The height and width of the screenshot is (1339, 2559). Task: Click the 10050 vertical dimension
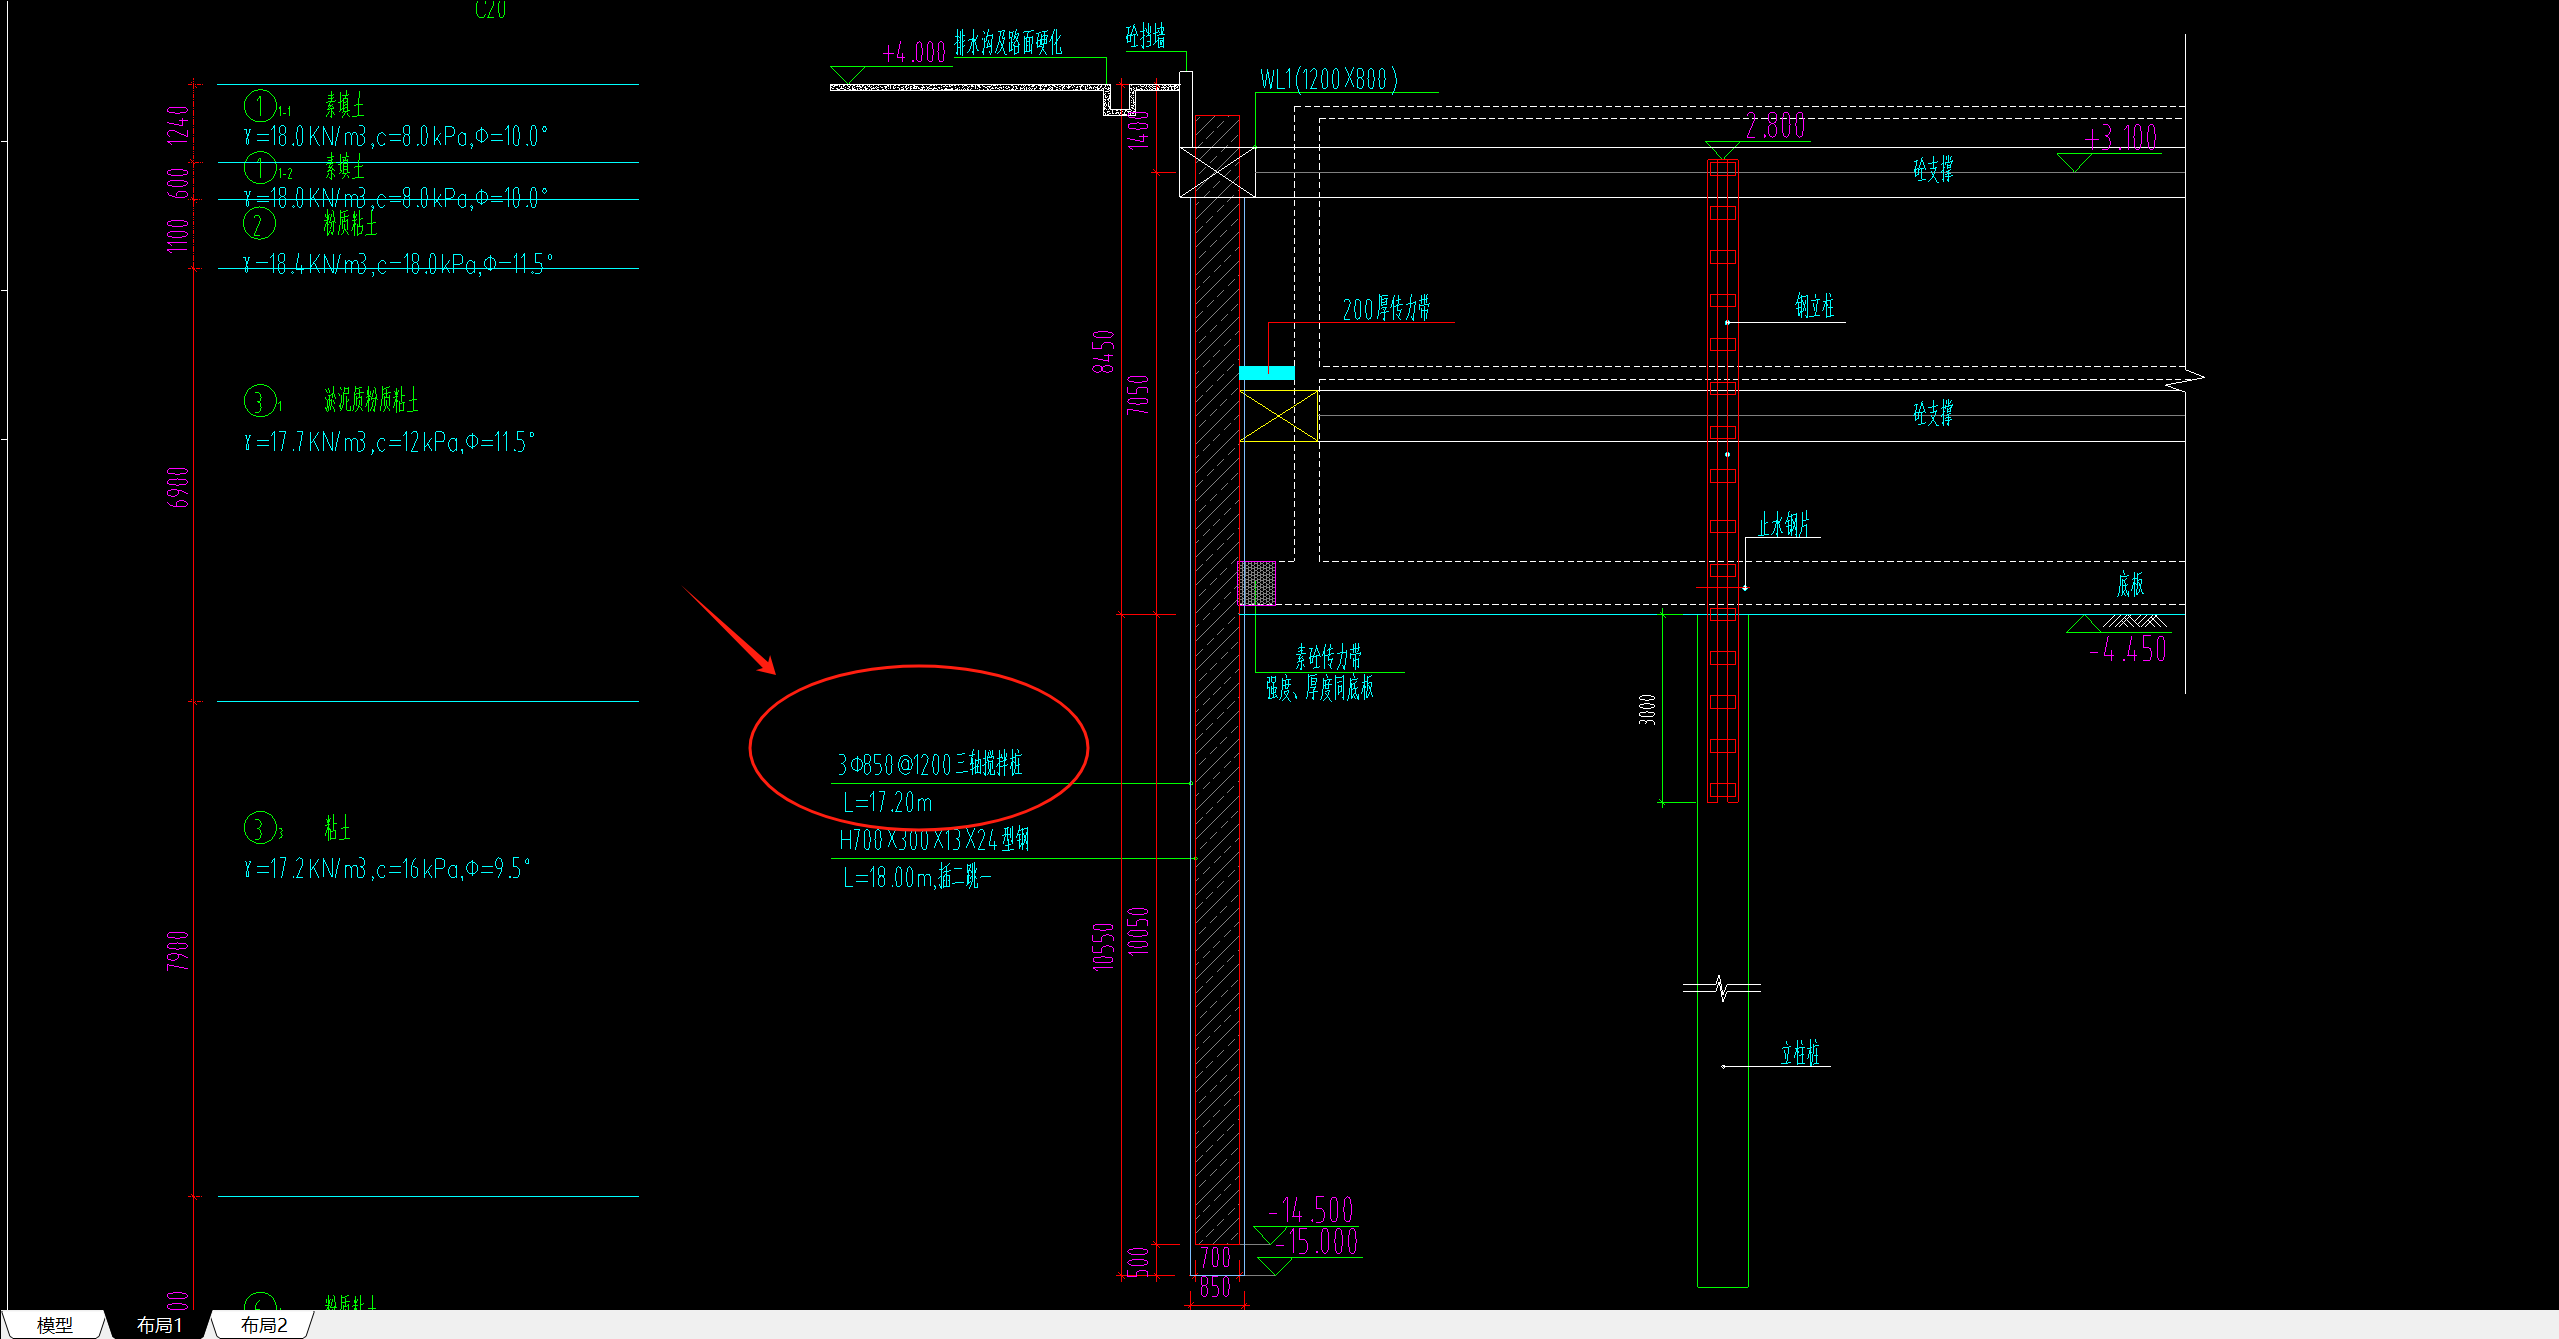coord(1138,931)
